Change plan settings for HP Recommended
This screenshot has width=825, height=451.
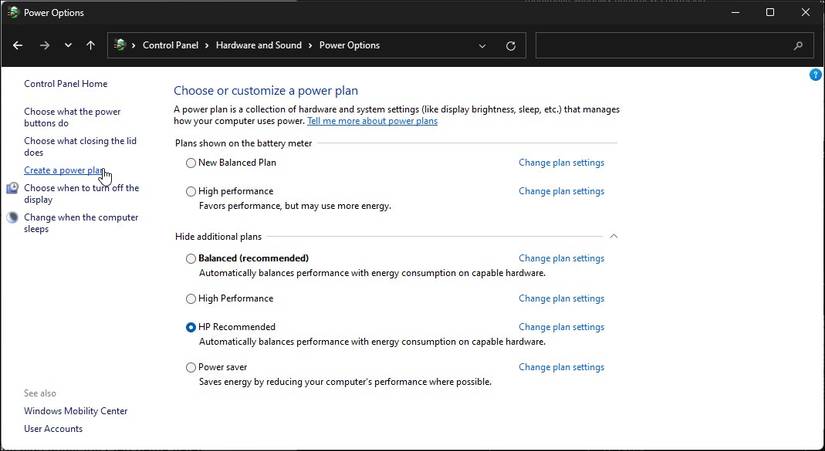coord(561,327)
